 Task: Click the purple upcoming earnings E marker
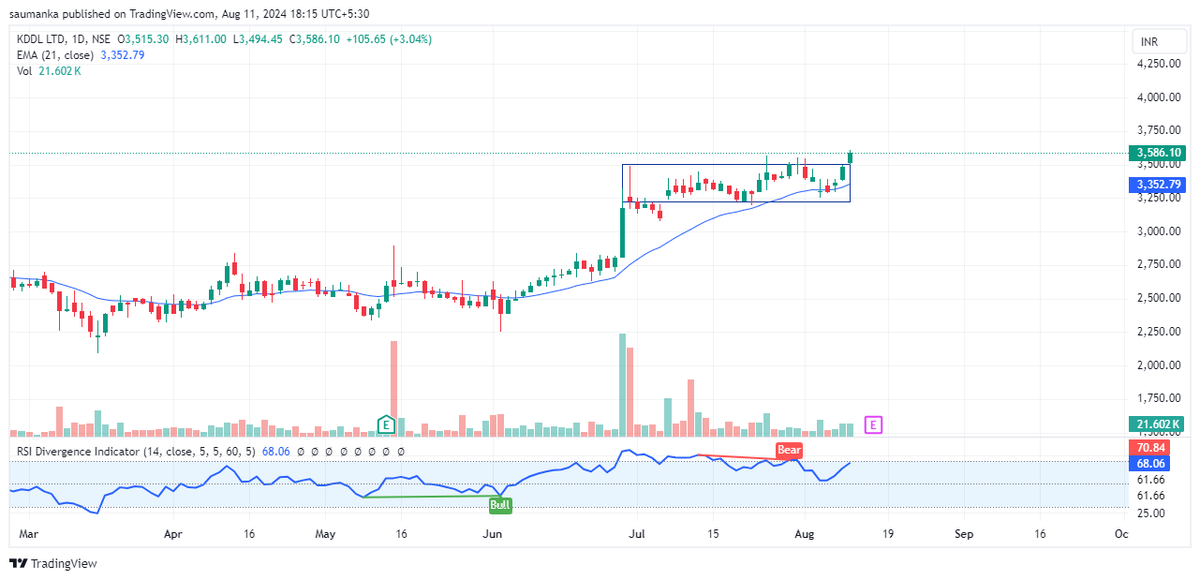873,425
